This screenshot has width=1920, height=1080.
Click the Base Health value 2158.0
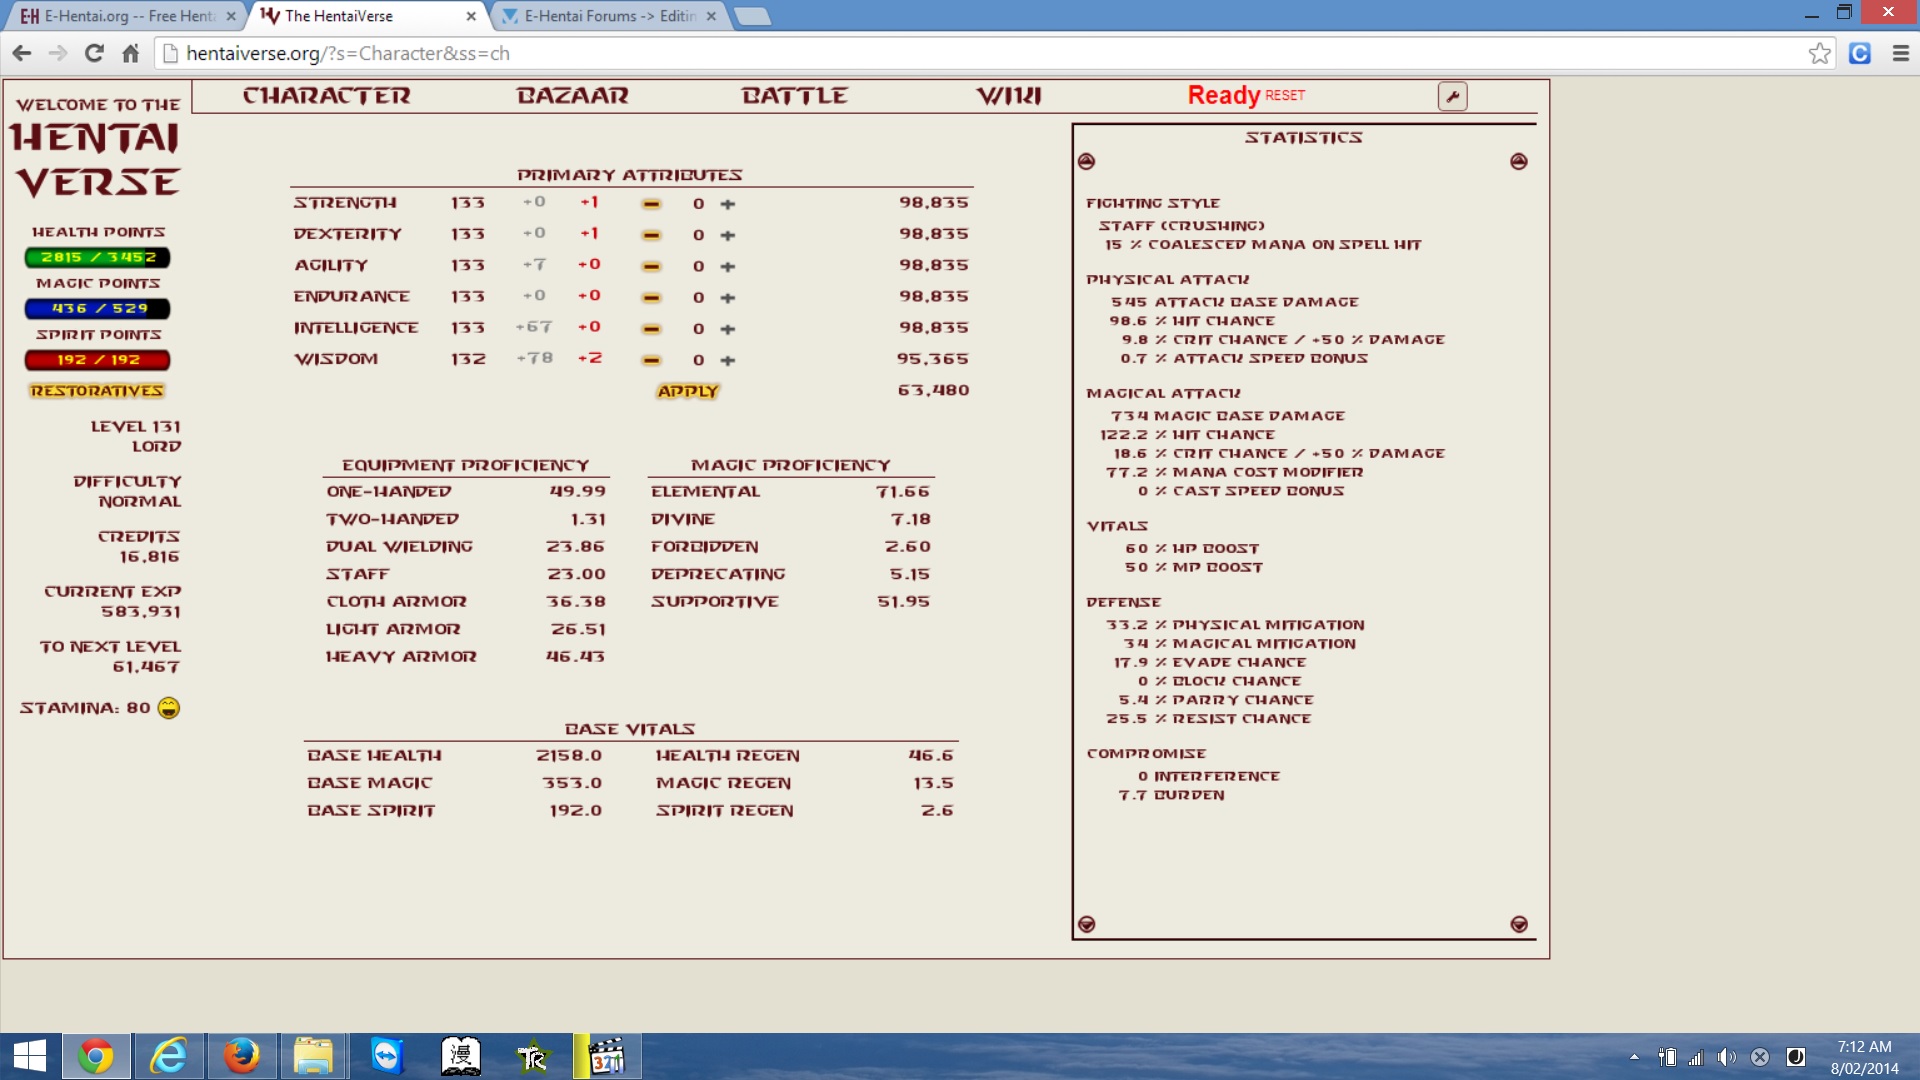[x=569, y=756]
